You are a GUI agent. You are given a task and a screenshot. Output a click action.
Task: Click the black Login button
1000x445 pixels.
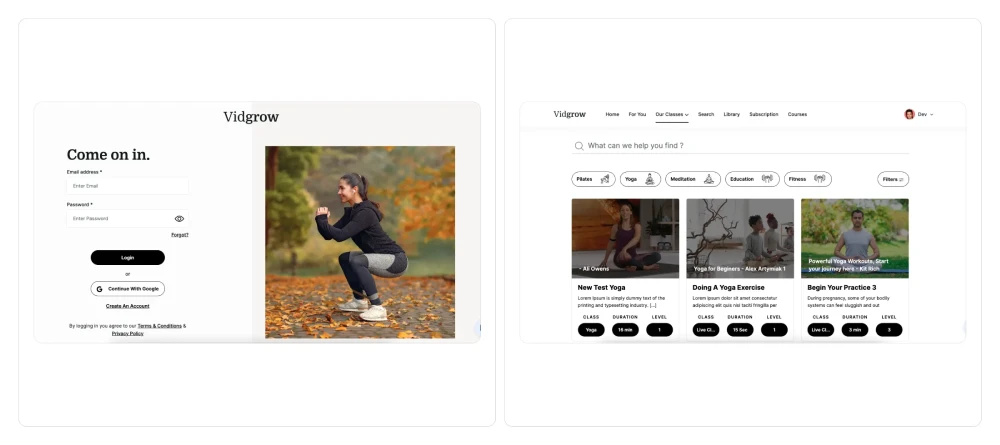point(128,258)
